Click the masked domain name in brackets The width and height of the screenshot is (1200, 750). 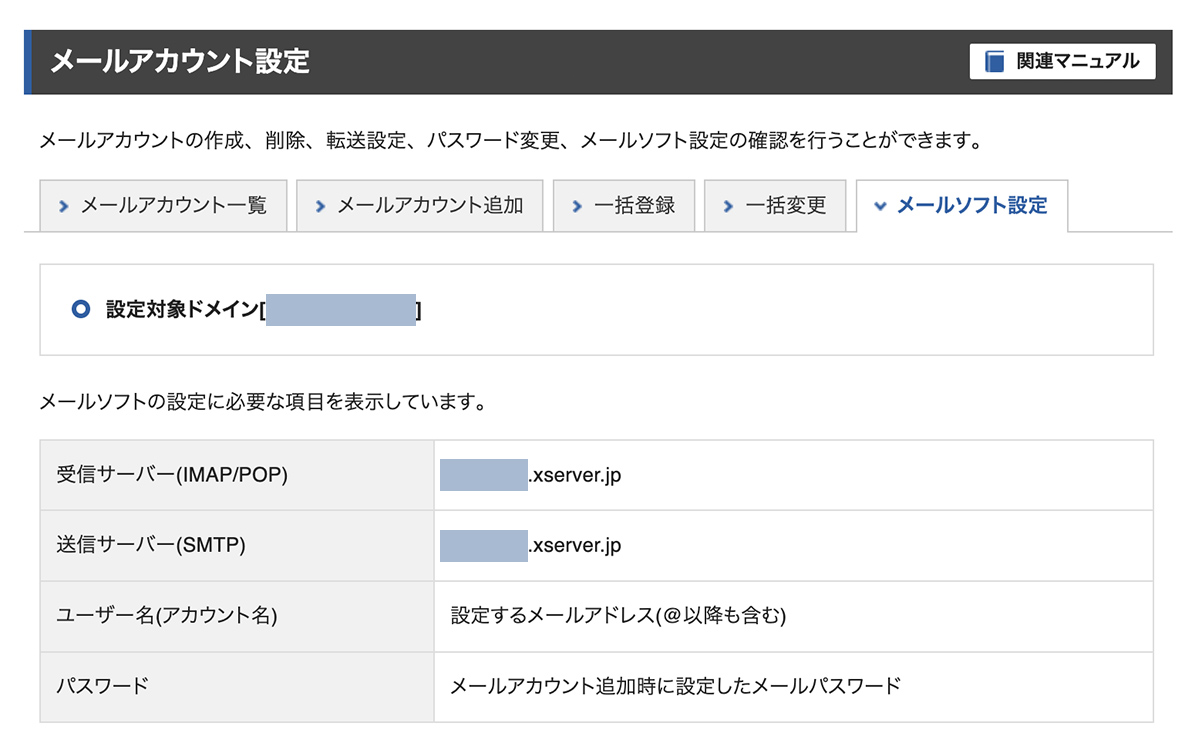click(340, 310)
